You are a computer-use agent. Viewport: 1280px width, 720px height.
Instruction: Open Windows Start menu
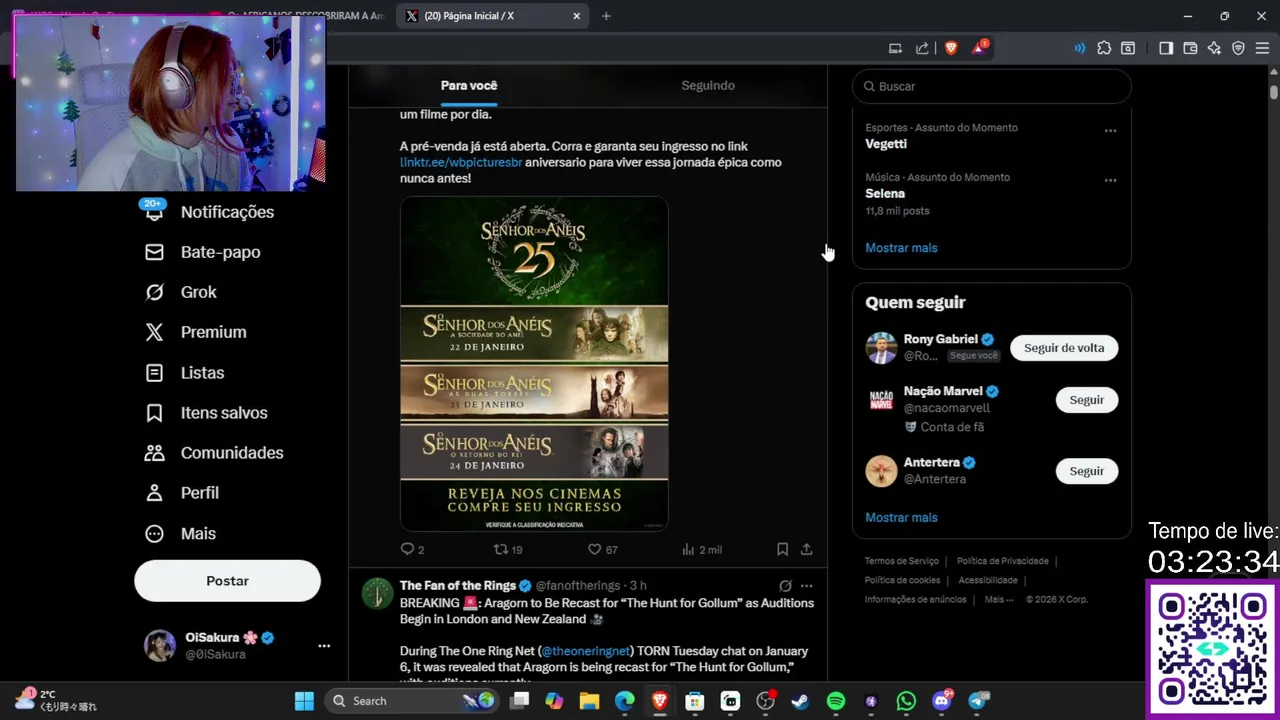pyautogui.click(x=304, y=701)
